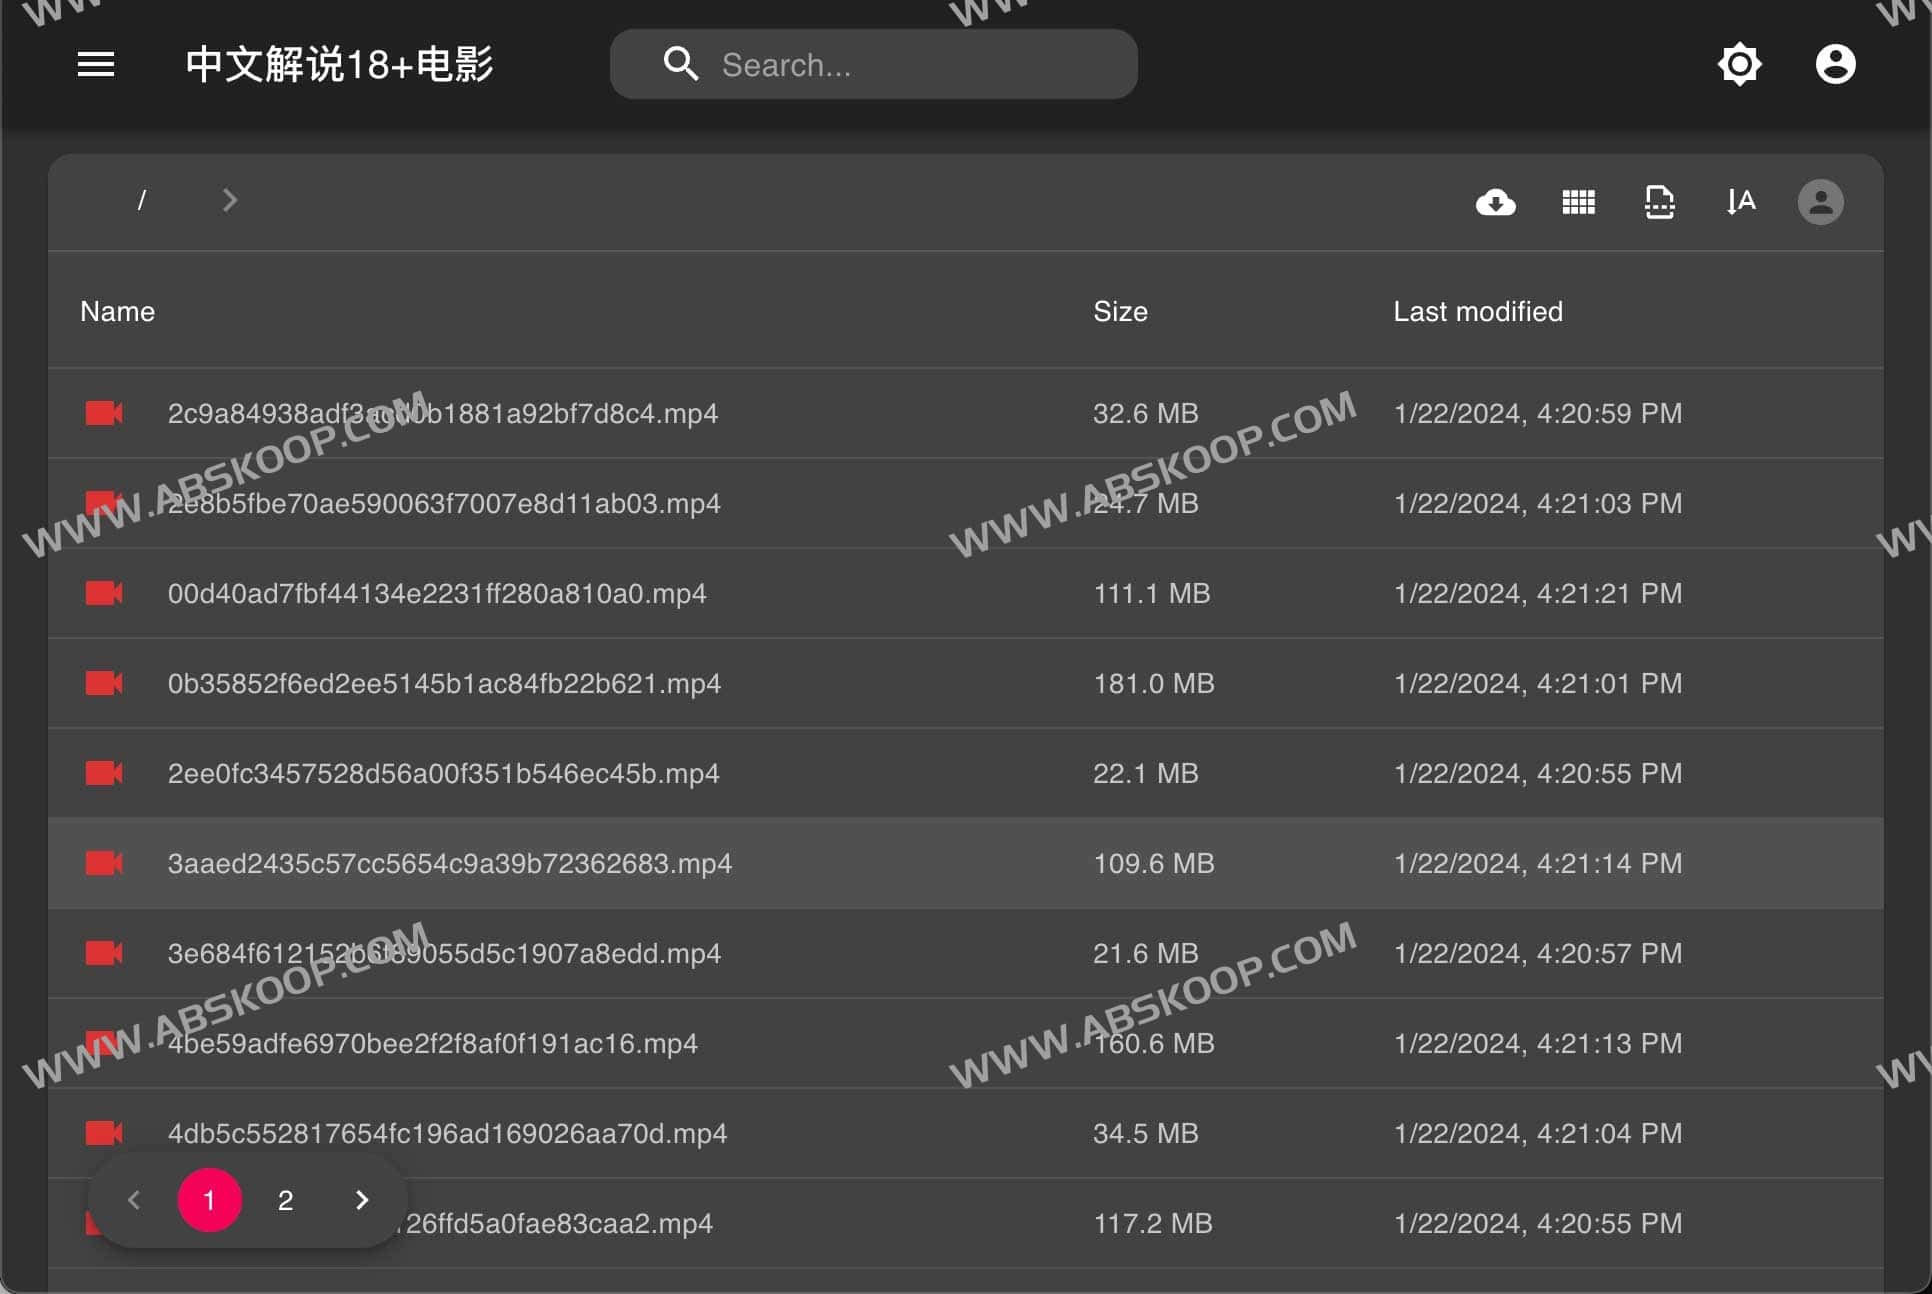Toggle sort by Size column

pos(1121,312)
